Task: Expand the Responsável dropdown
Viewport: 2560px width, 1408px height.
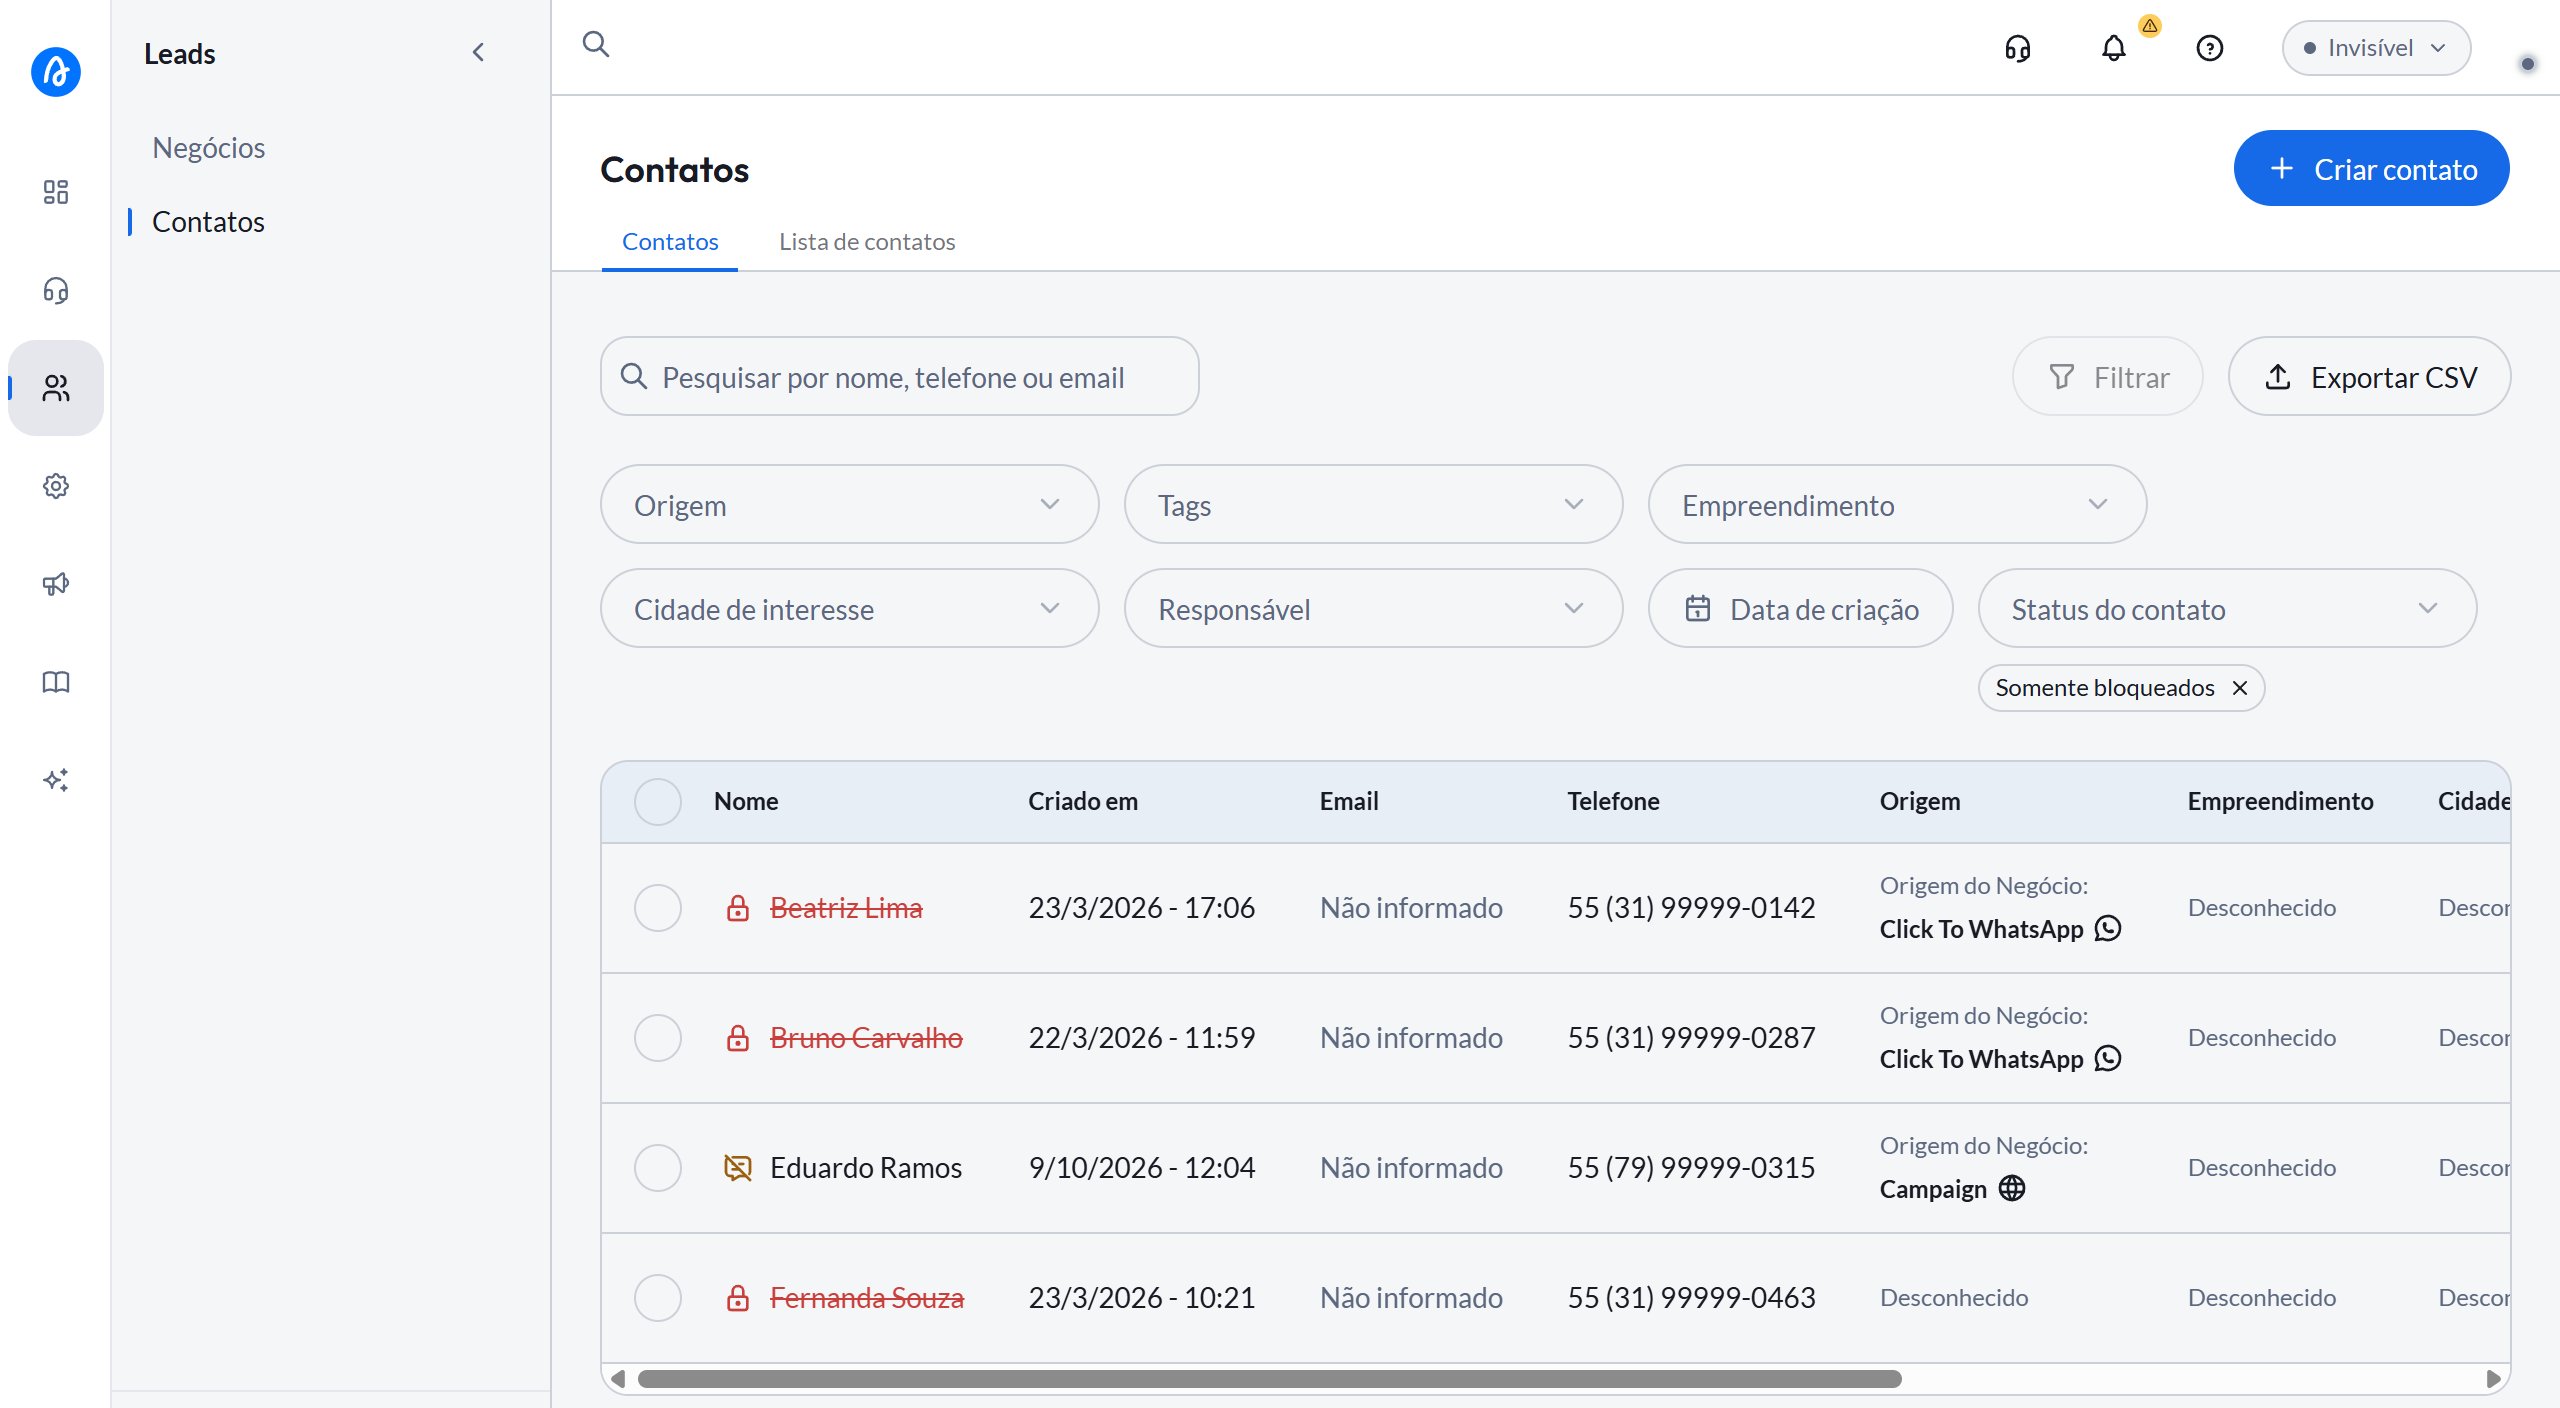Action: (x=1374, y=608)
